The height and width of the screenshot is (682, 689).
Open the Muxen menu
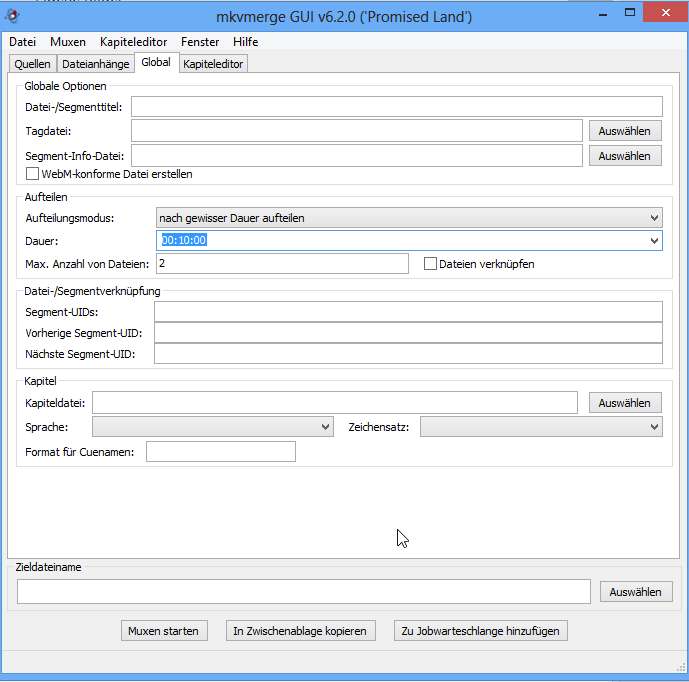[68, 42]
